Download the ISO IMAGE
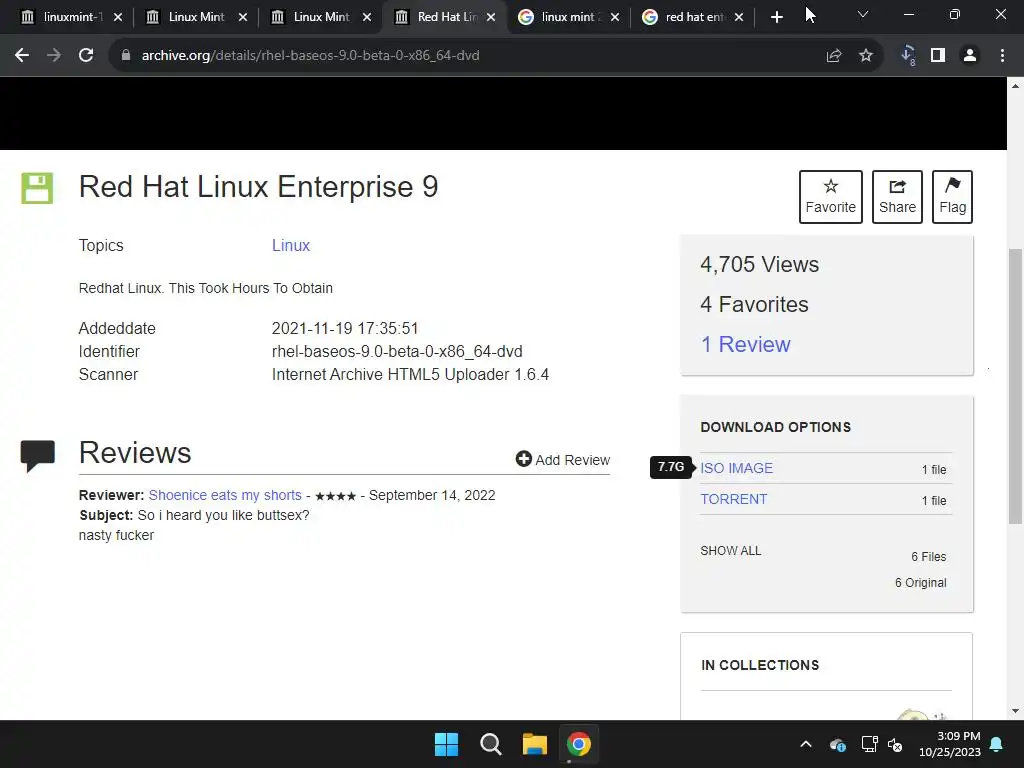 (x=737, y=468)
